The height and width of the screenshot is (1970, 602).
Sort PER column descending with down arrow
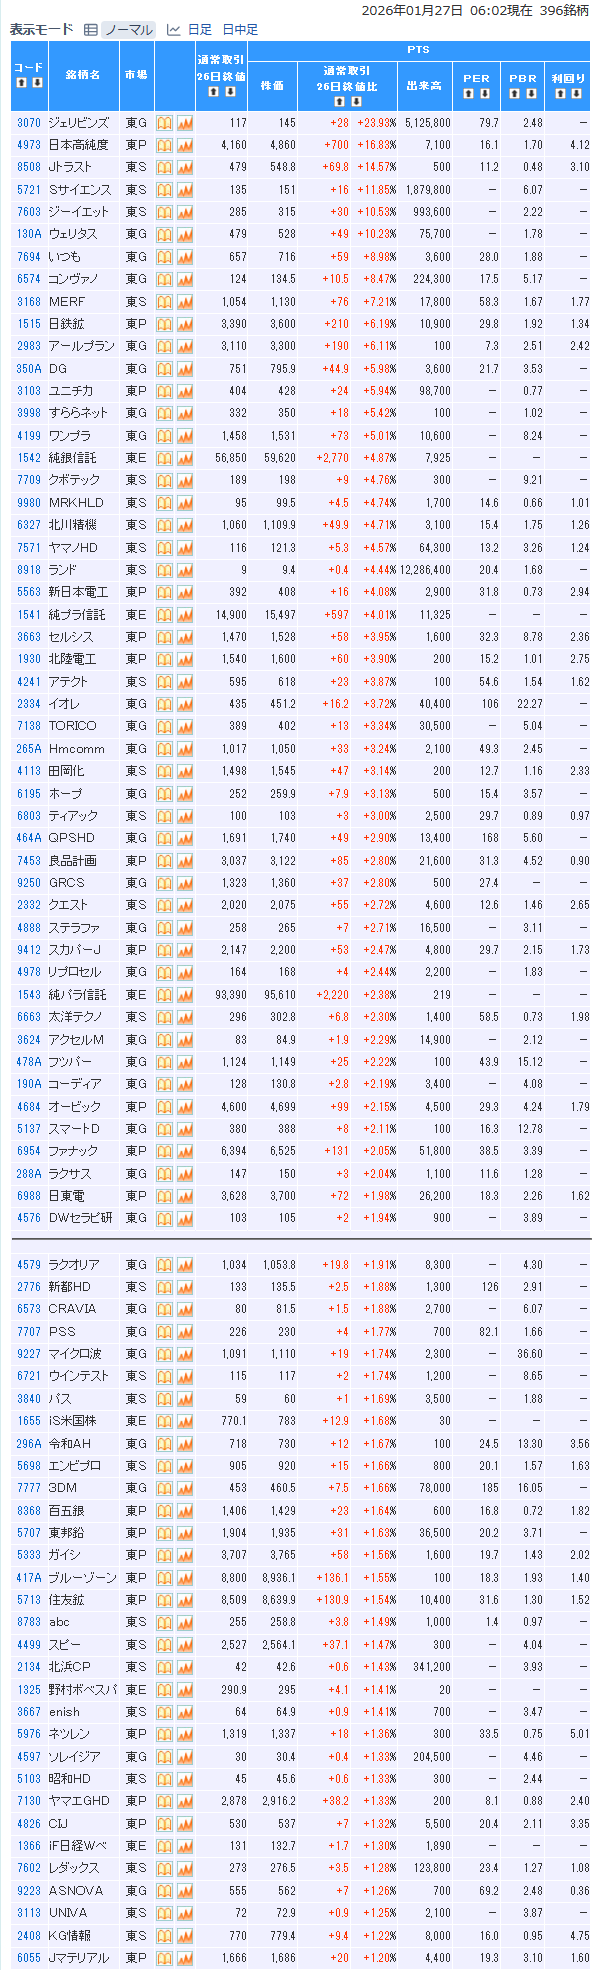[485, 94]
